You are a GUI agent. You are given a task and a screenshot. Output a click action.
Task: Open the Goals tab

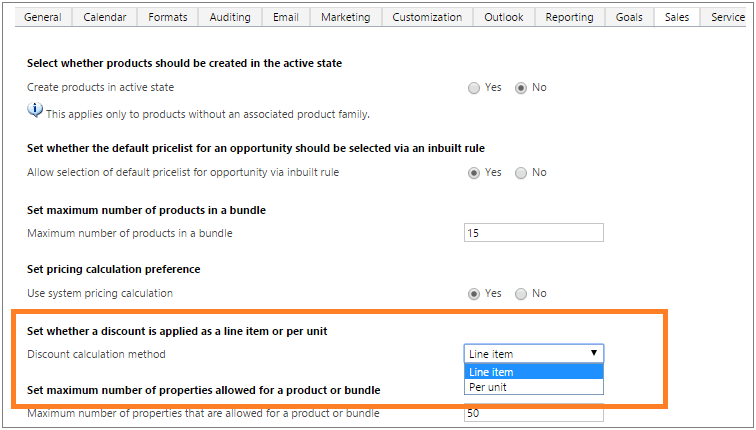[x=629, y=17]
